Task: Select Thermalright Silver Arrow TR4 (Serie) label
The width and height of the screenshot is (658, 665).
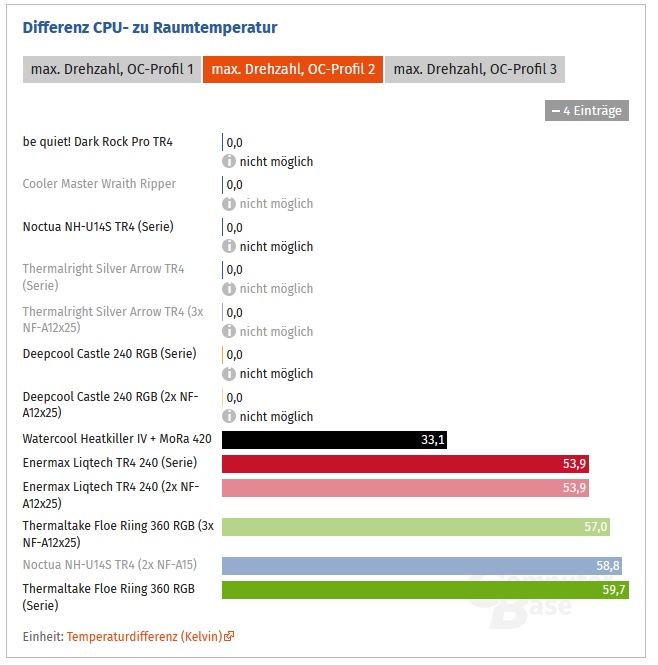Action: [104, 277]
